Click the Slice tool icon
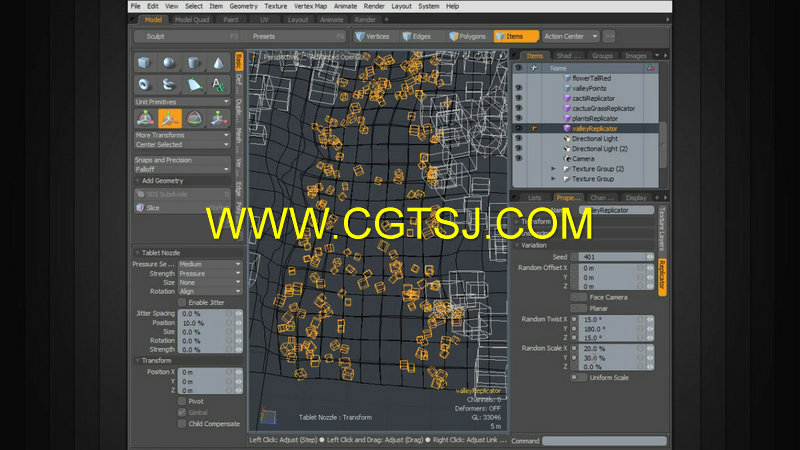This screenshot has width=800, height=450. tap(140, 208)
